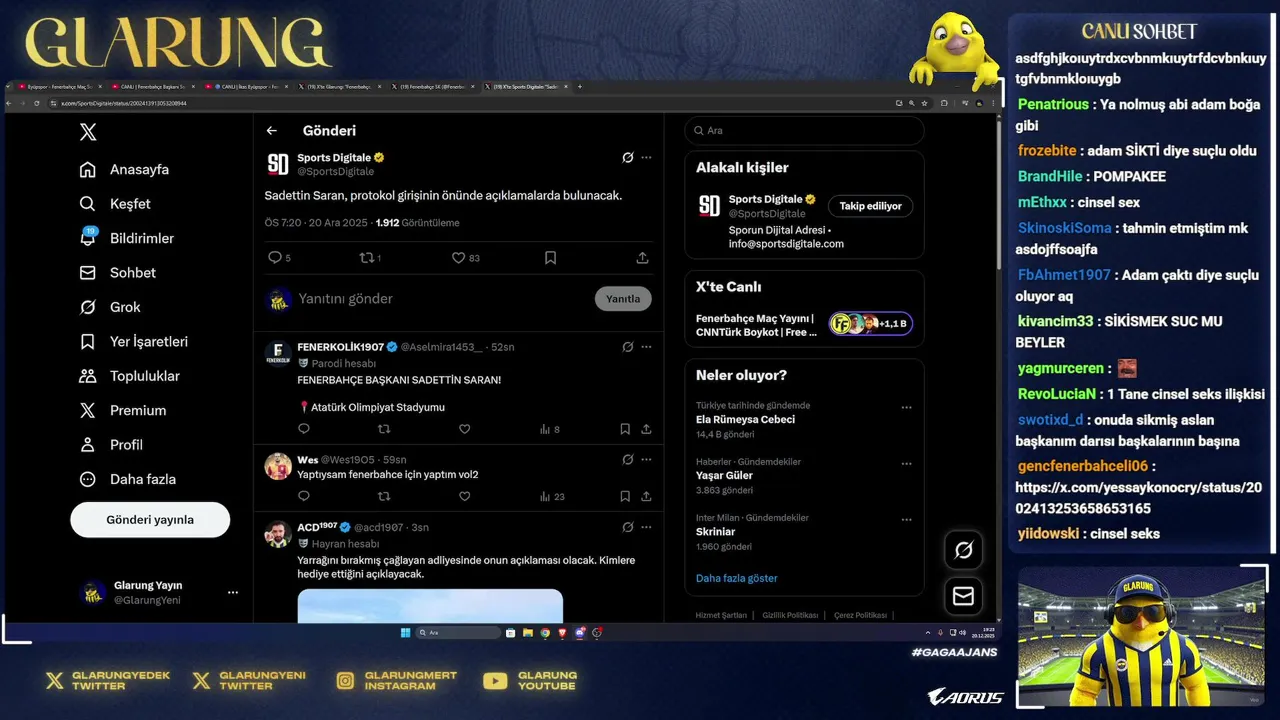The width and height of the screenshot is (1280, 720).
Task: Open the Skriniar trend
Action: click(717, 532)
